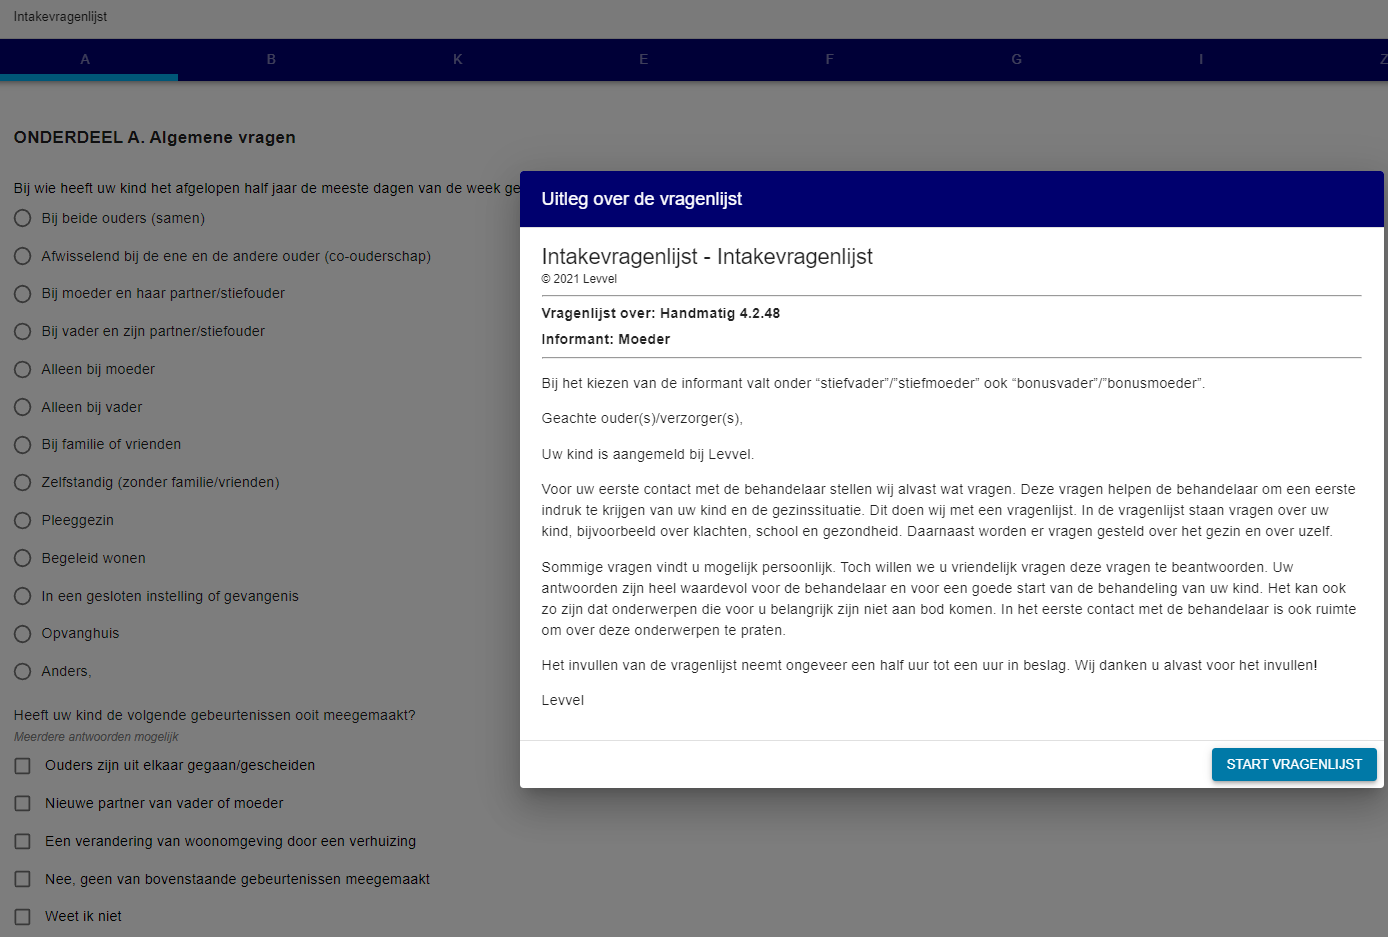The width and height of the screenshot is (1388, 937).
Task: Click the ONDERDEEL A. Algemene vragen heading
Action: pyautogui.click(x=155, y=138)
